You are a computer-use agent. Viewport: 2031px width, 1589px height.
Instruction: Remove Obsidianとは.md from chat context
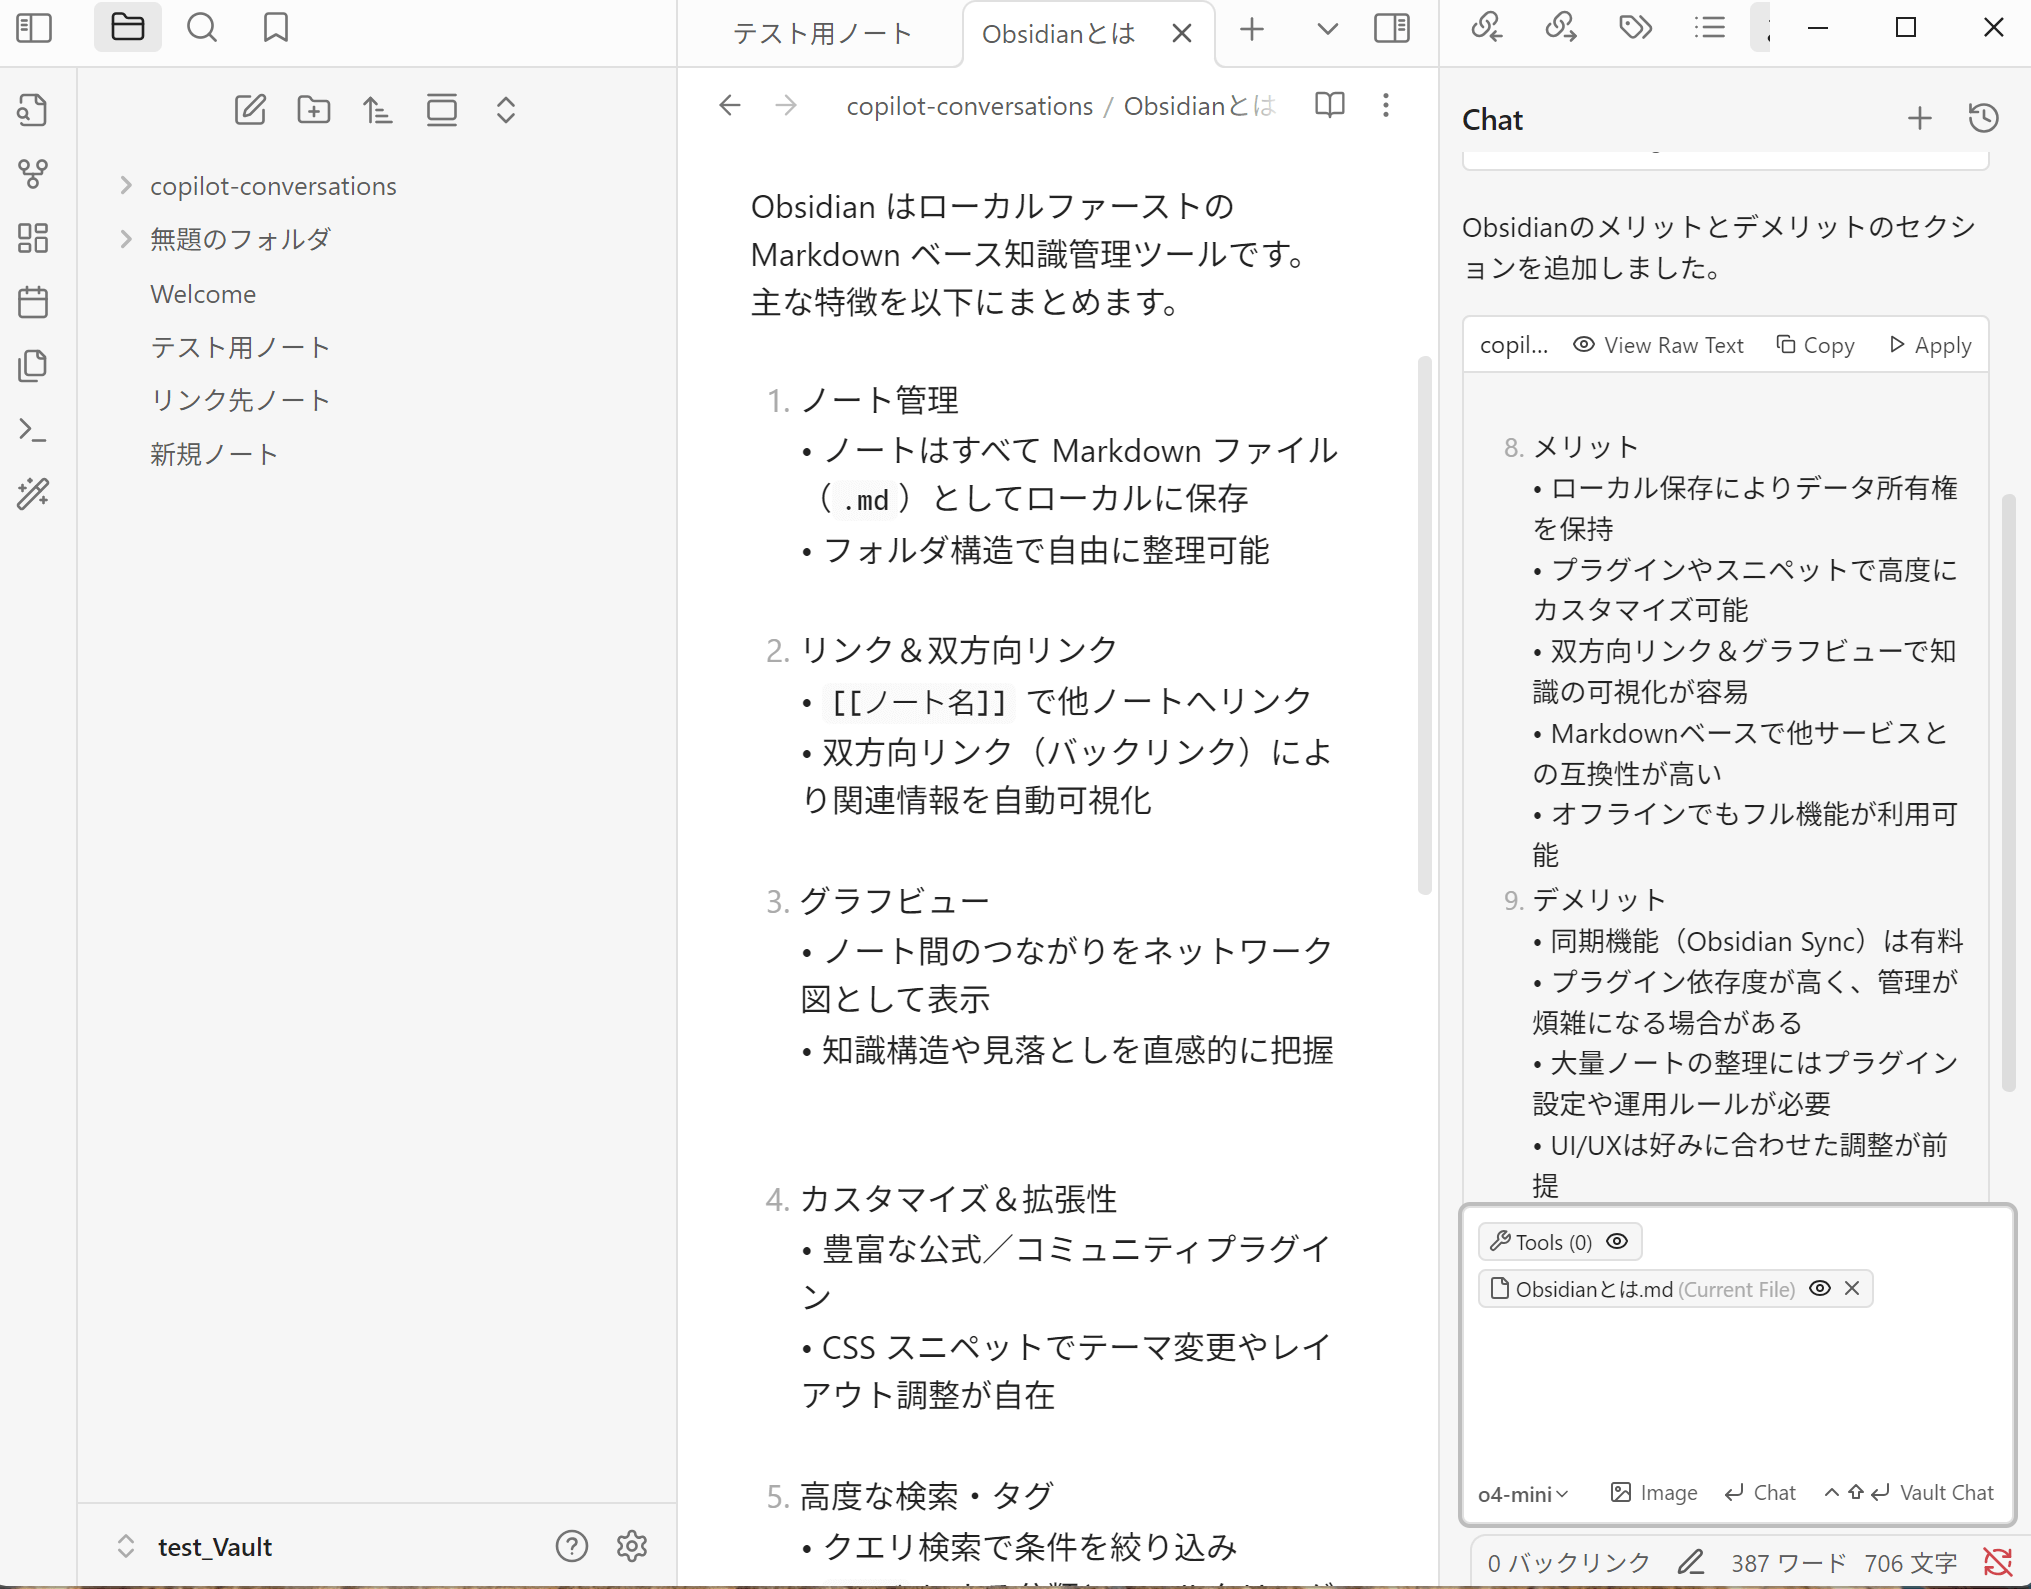(x=1852, y=1289)
